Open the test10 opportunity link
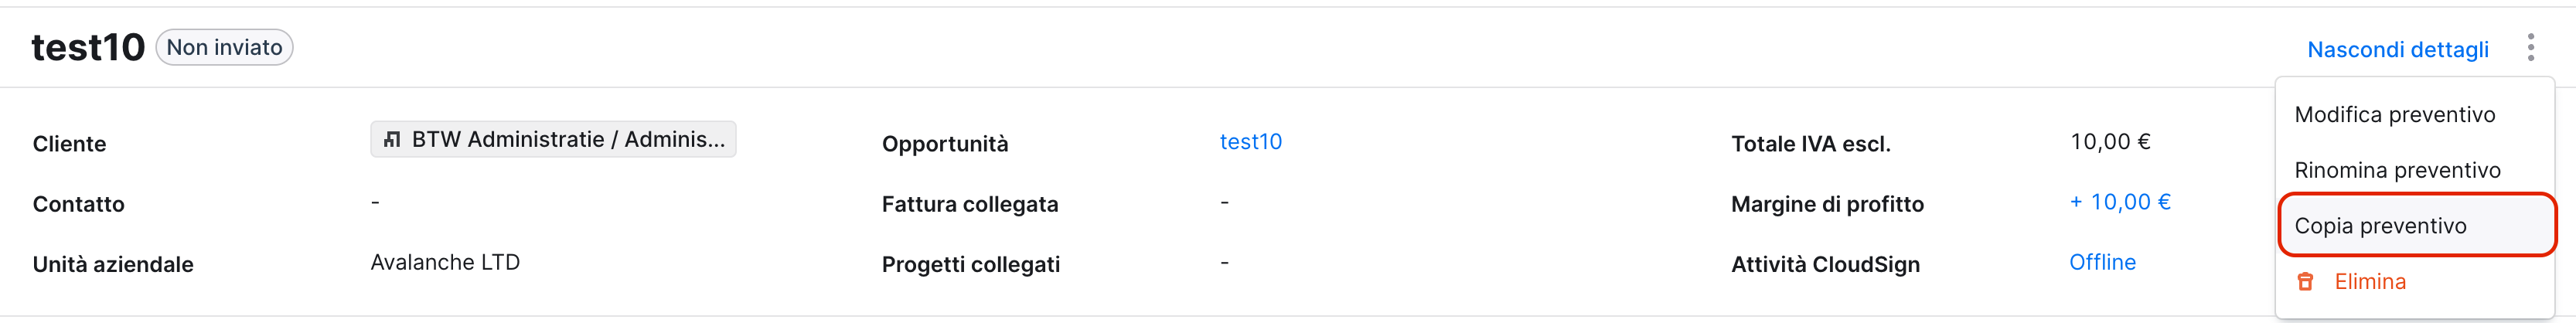 (1250, 142)
